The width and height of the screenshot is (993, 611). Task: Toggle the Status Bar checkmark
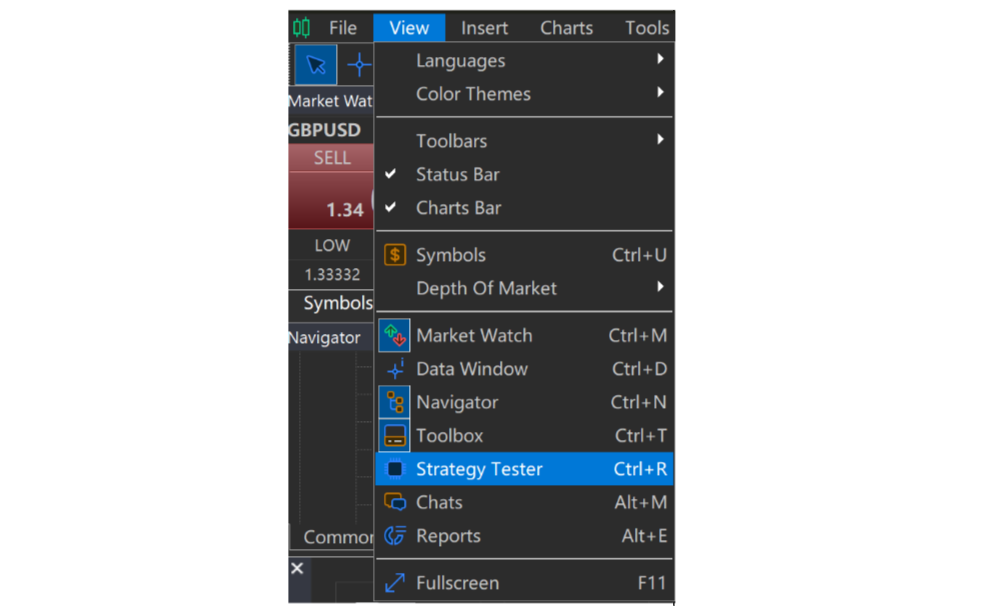(391, 173)
